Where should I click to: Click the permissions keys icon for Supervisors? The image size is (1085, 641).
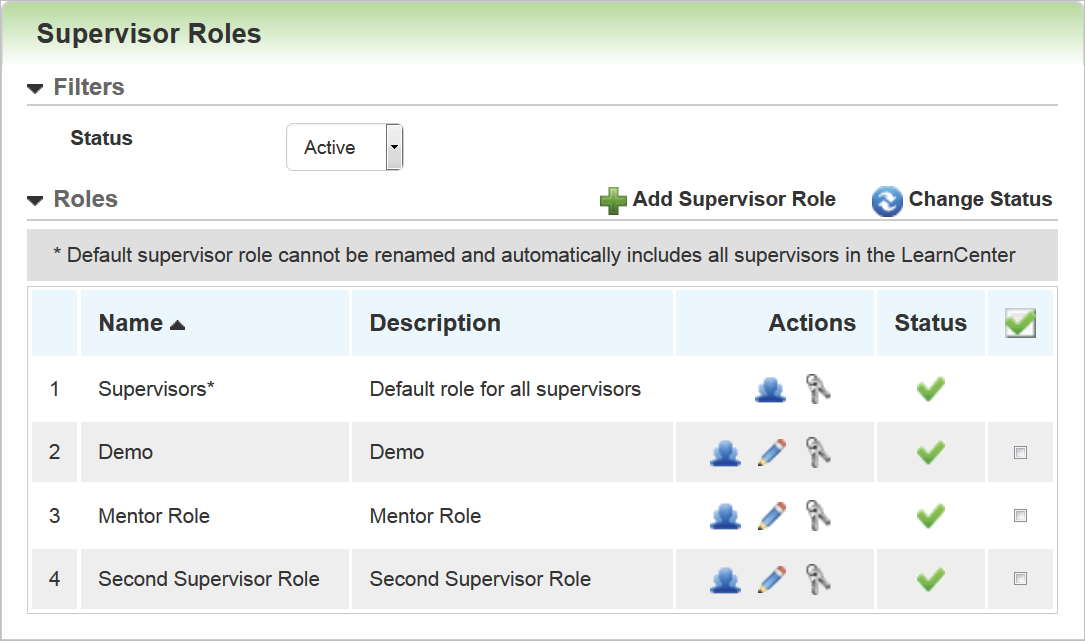(819, 389)
